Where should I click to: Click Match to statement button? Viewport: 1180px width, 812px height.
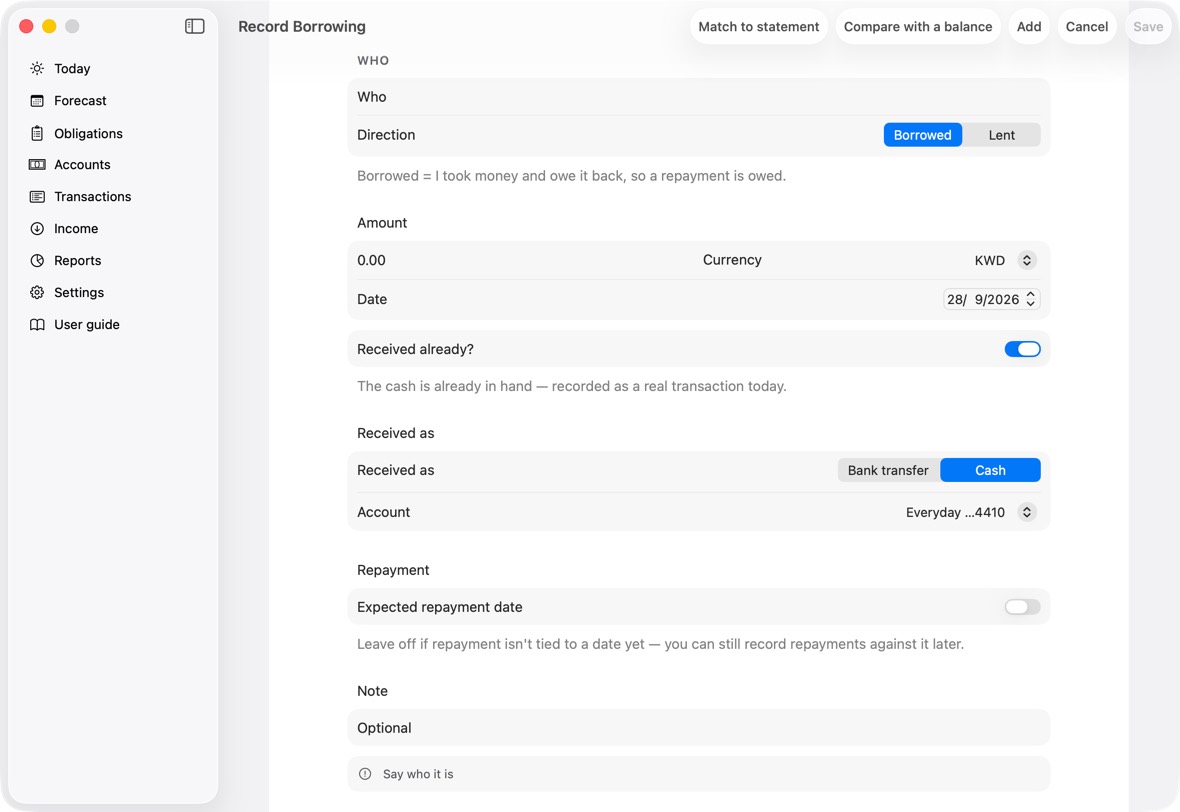(759, 26)
